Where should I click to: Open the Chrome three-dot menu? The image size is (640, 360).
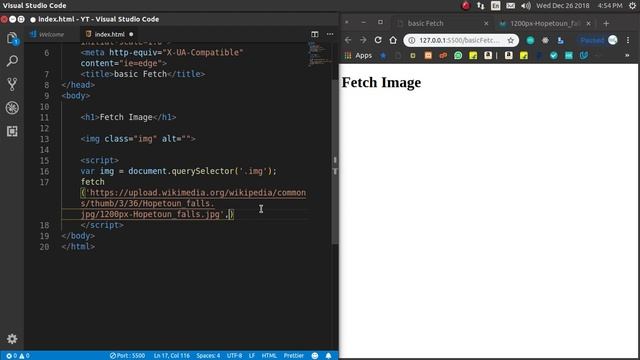click(628, 40)
